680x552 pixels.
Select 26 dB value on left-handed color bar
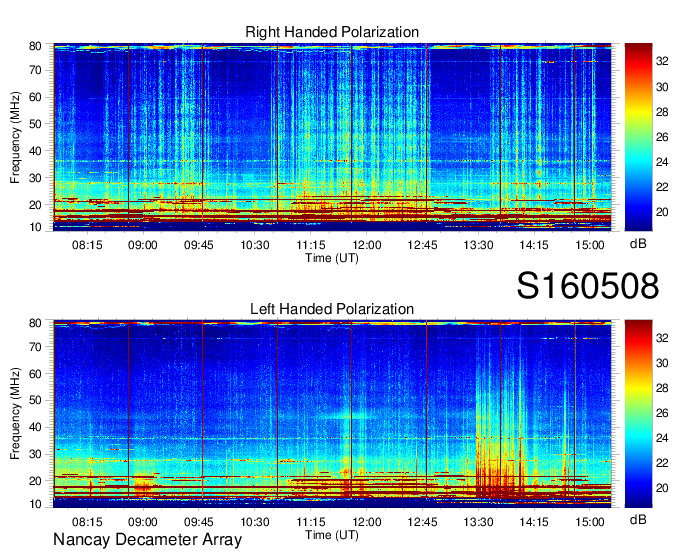[x=662, y=413]
